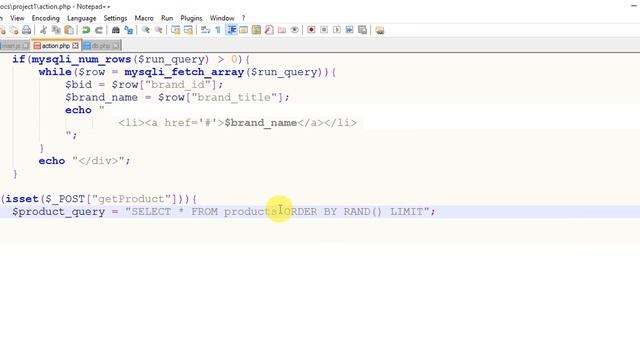
Task: Open the Encoding menu
Action: point(46,18)
